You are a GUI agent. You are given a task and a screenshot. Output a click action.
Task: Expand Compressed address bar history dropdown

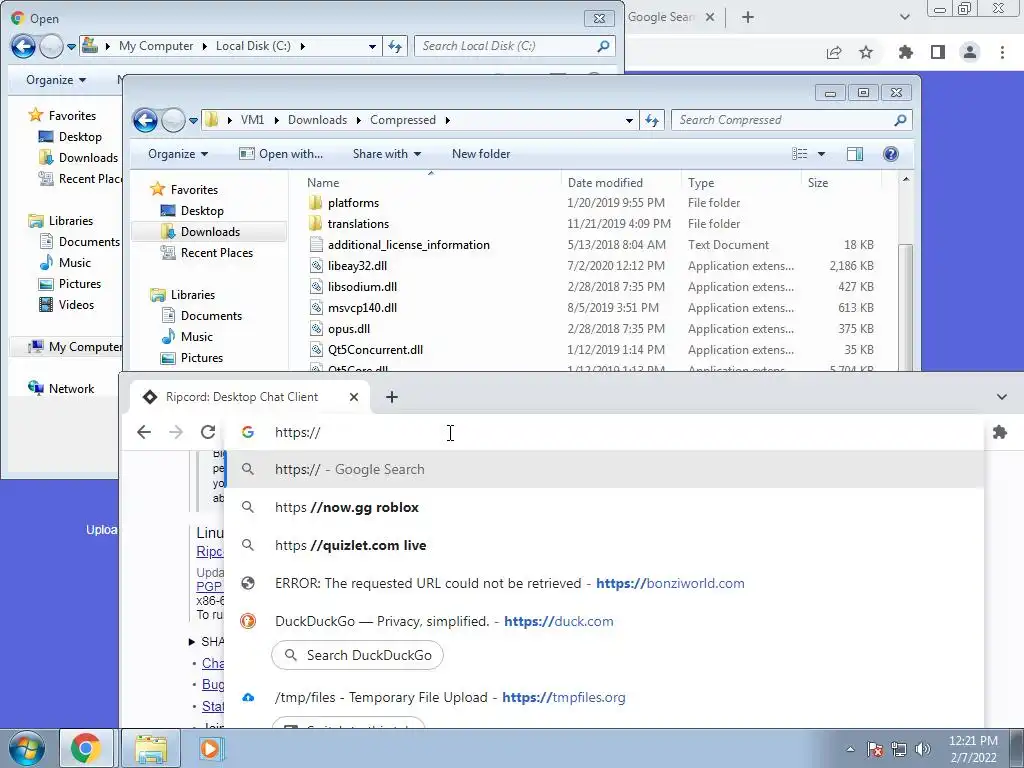click(629, 120)
